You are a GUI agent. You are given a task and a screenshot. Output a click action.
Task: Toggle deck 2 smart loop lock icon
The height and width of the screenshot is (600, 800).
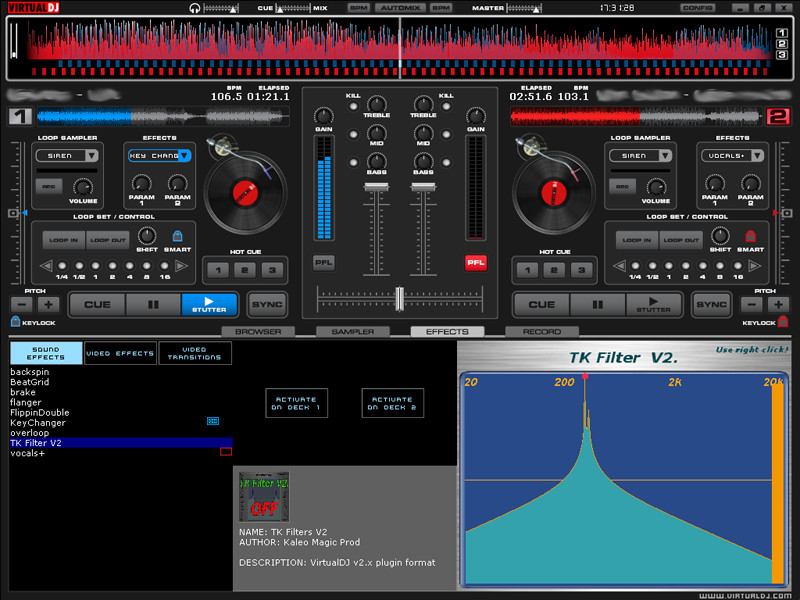[750, 236]
